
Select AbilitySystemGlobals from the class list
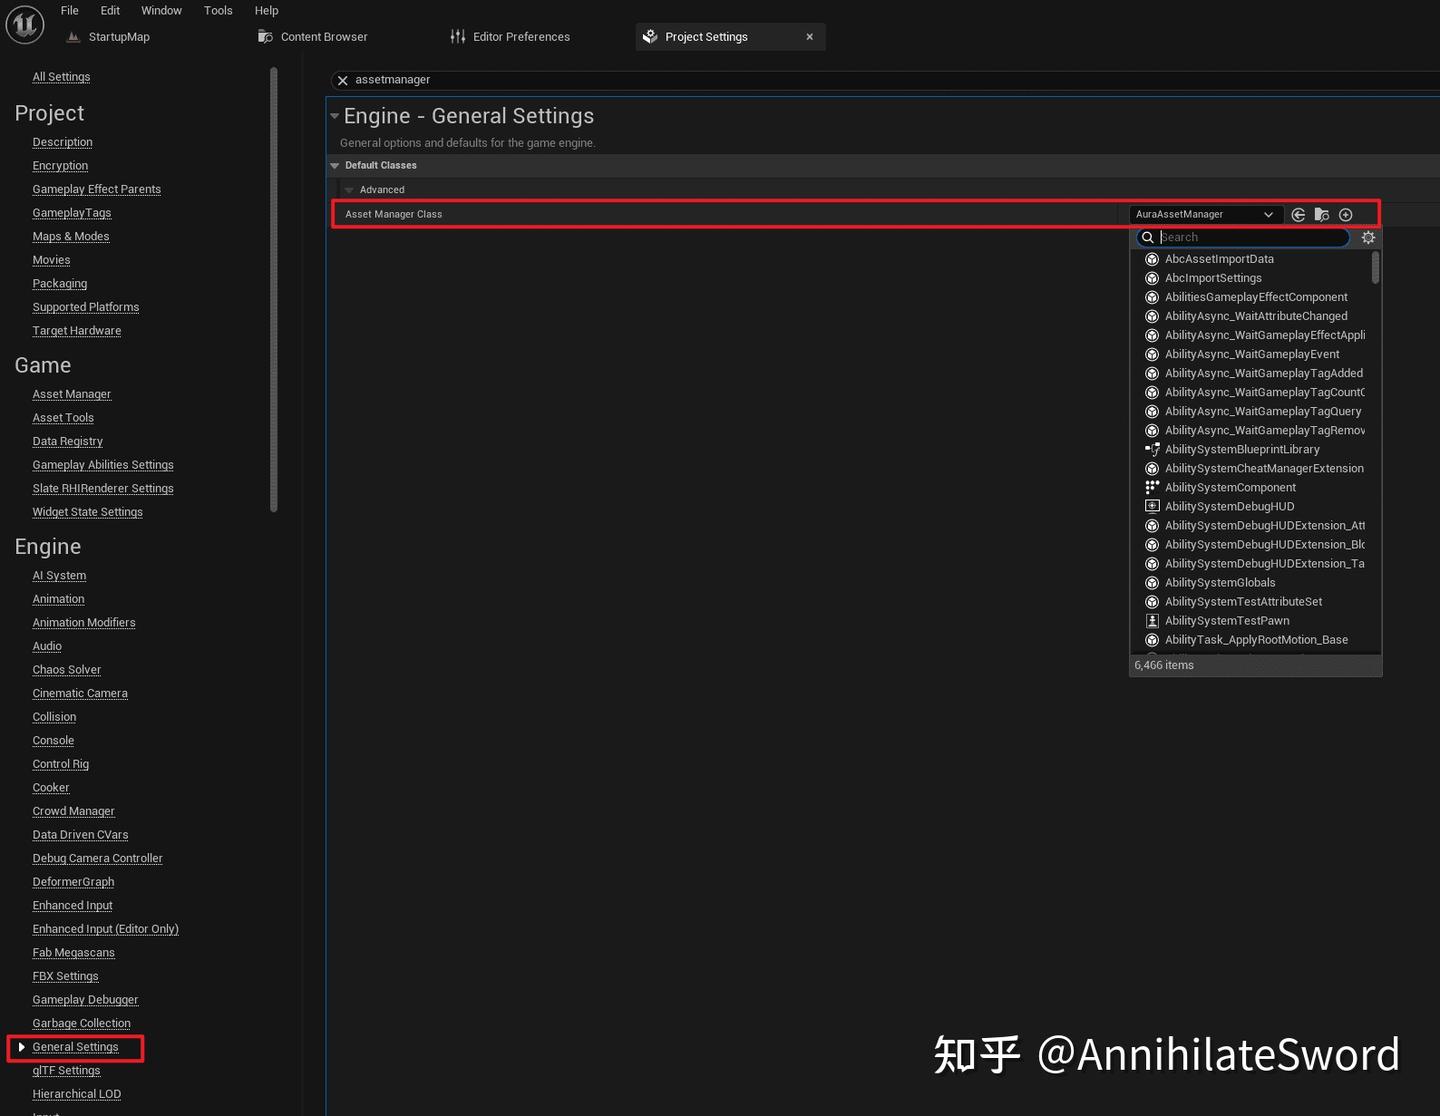(1220, 583)
